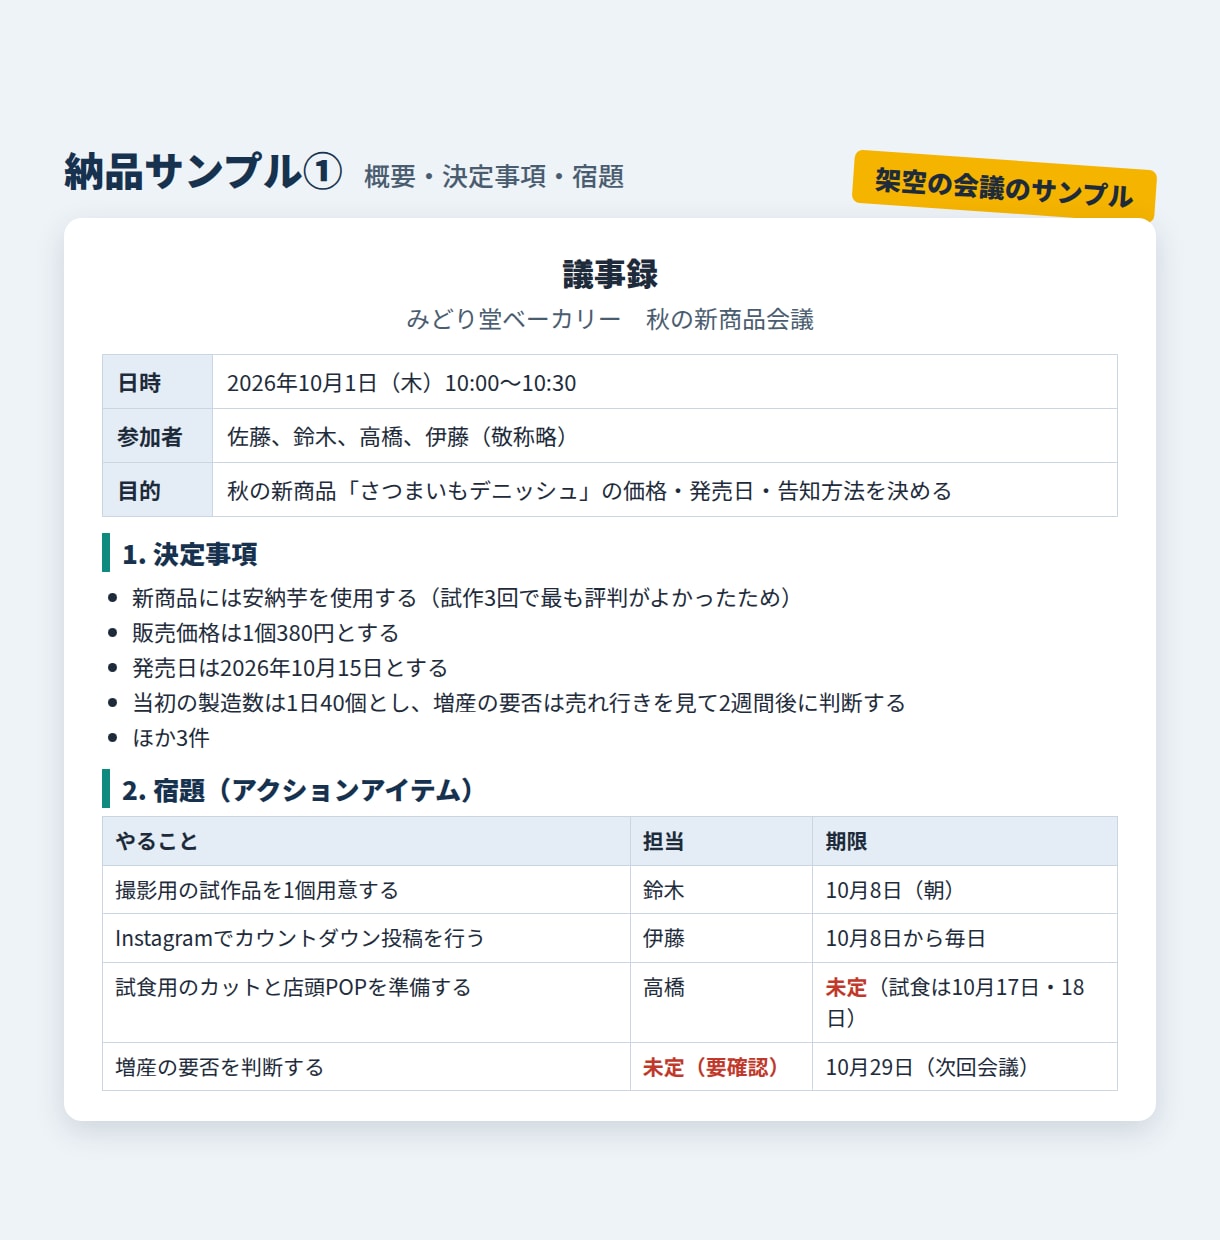Click the date 2026年10月1日(木)10:00〜10:30
Screen dimensions: 1220x1240
[x=402, y=383]
